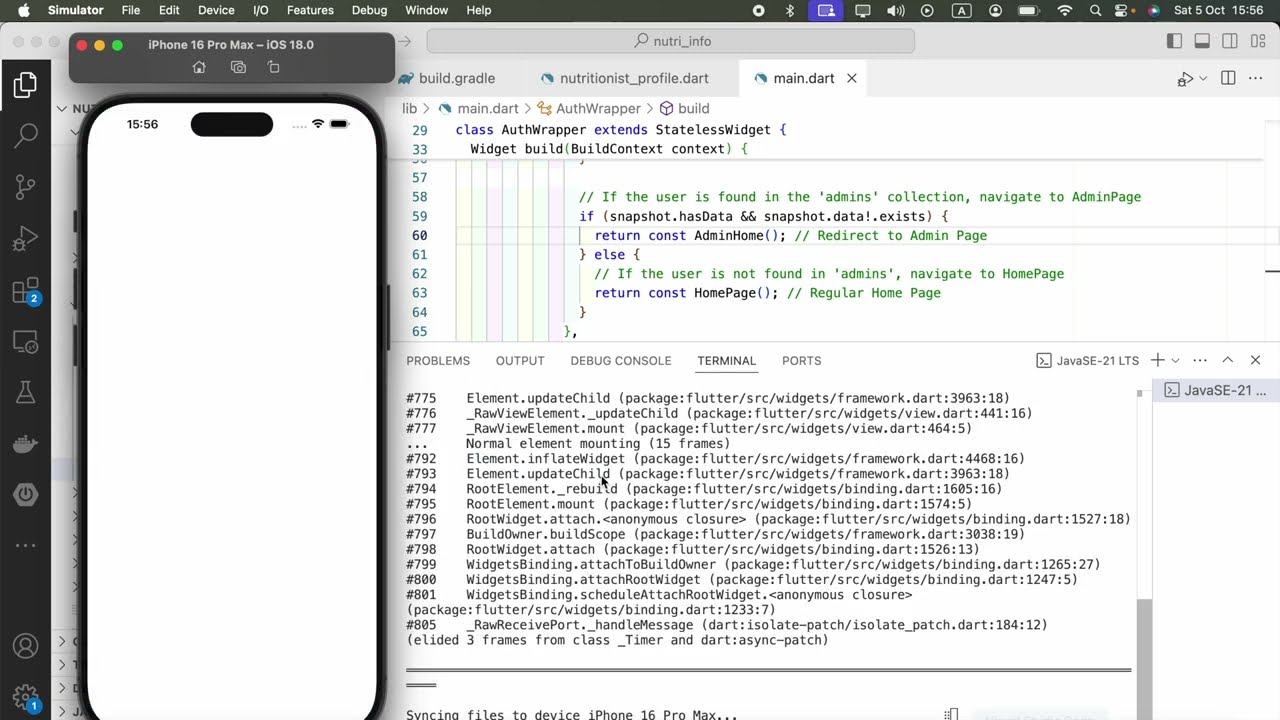The image size is (1280, 720).
Task: Open the Simulator app menu
Action: 76,10
